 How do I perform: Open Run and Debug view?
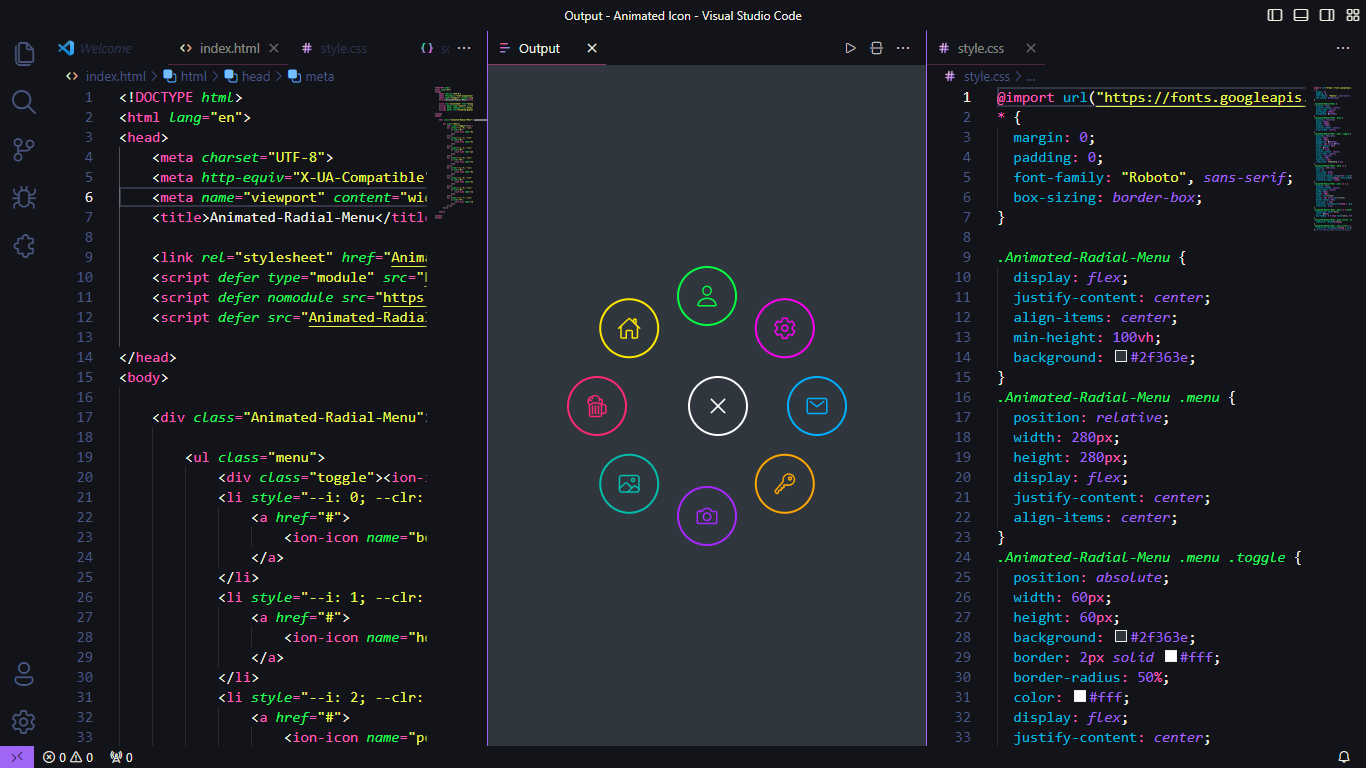[24, 198]
